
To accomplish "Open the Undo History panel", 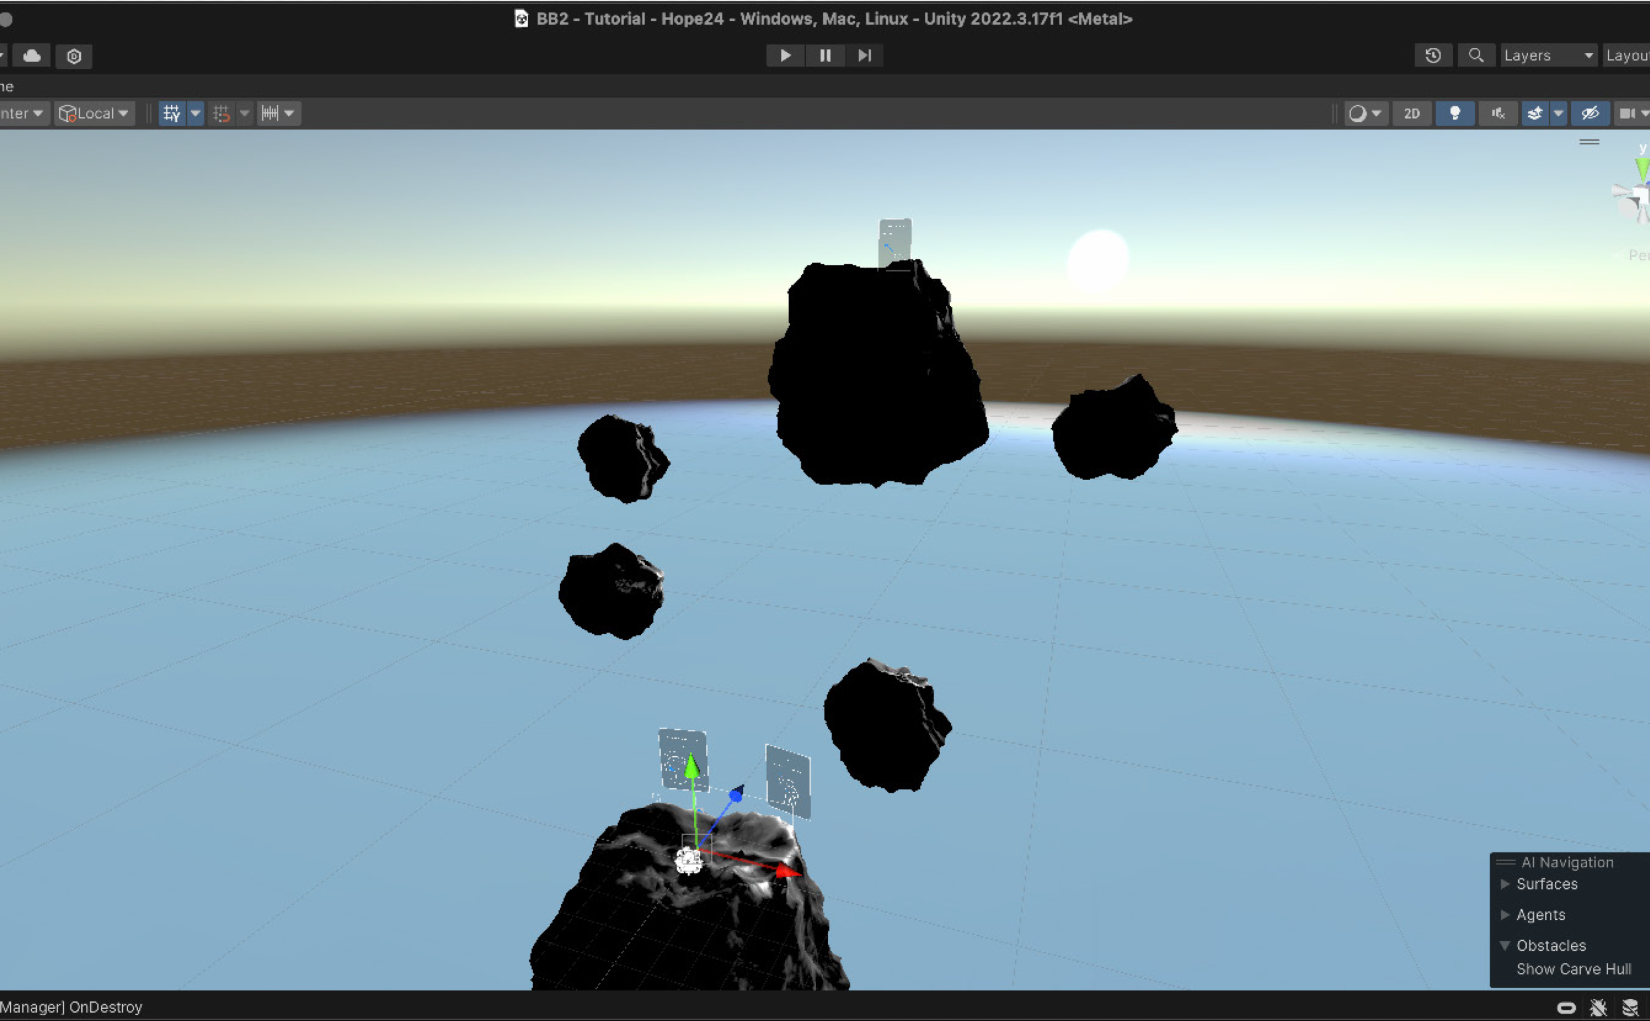I will point(1432,55).
